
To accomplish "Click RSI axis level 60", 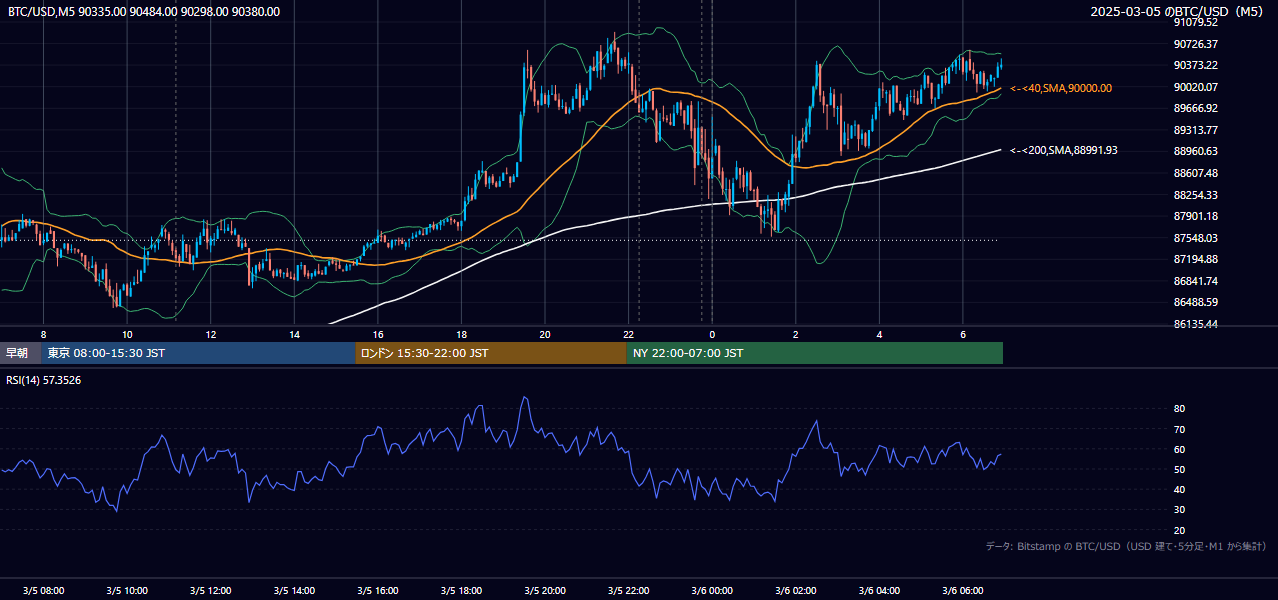I will point(1179,449).
